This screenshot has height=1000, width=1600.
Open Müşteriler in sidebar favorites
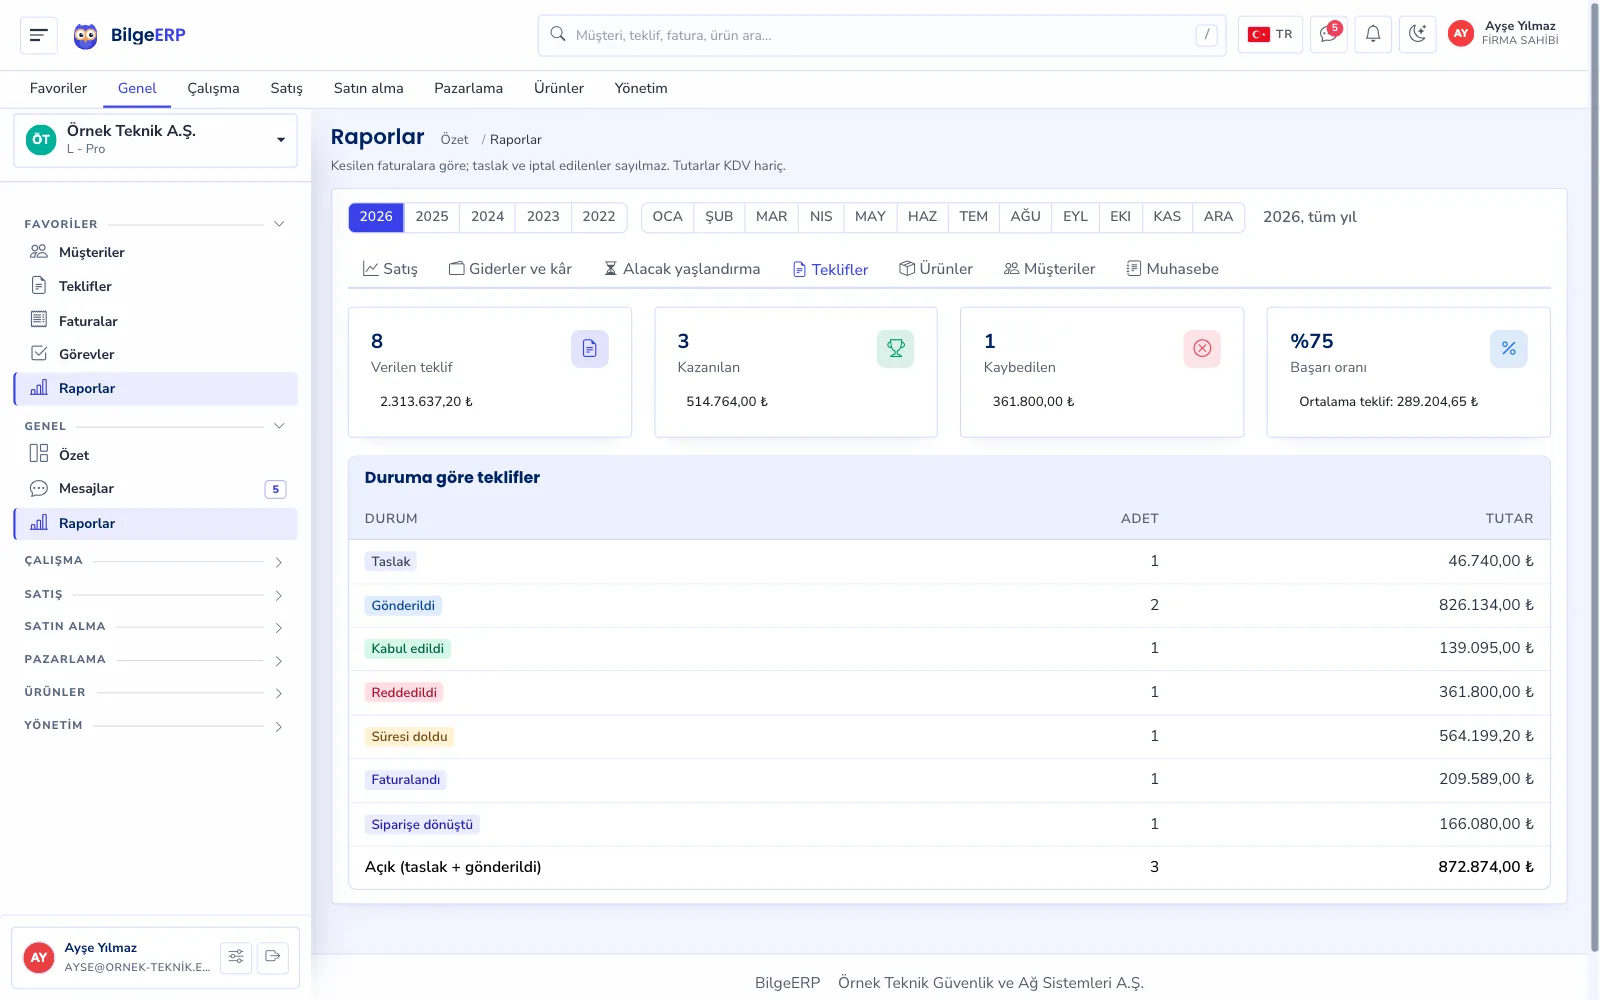pyautogui.click(x=156, y=252)
